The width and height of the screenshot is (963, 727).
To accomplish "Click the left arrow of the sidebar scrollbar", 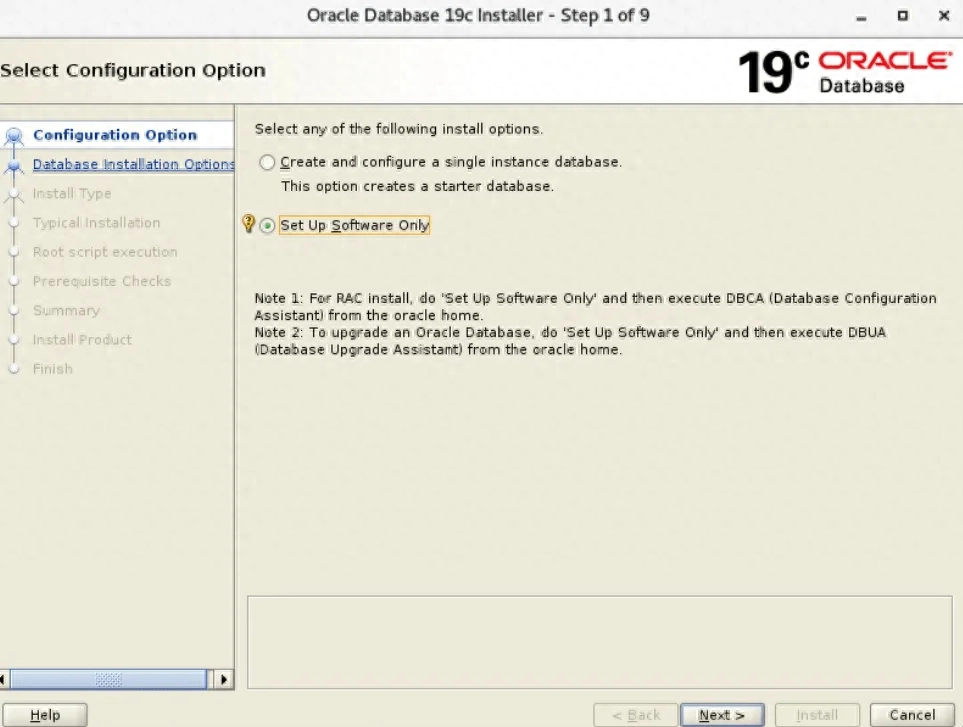I will (x=6, y=678).
